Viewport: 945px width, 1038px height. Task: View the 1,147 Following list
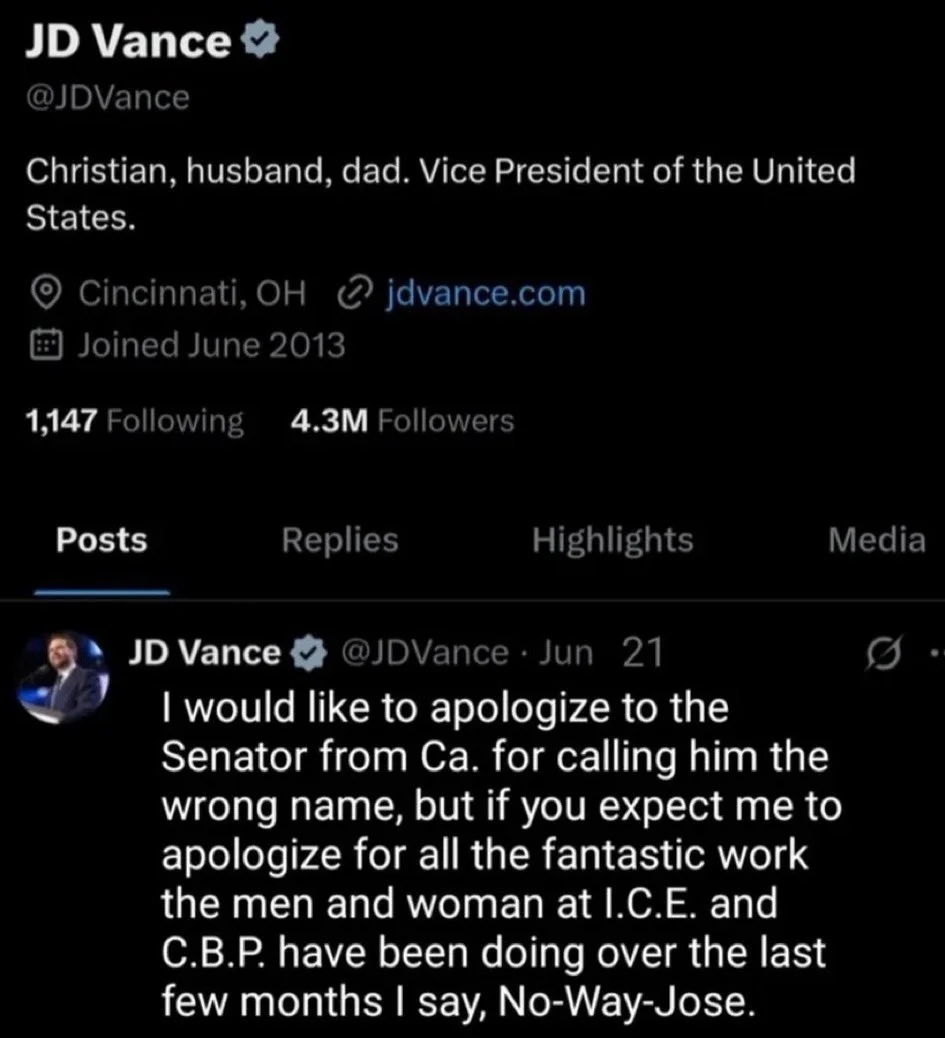134,421
